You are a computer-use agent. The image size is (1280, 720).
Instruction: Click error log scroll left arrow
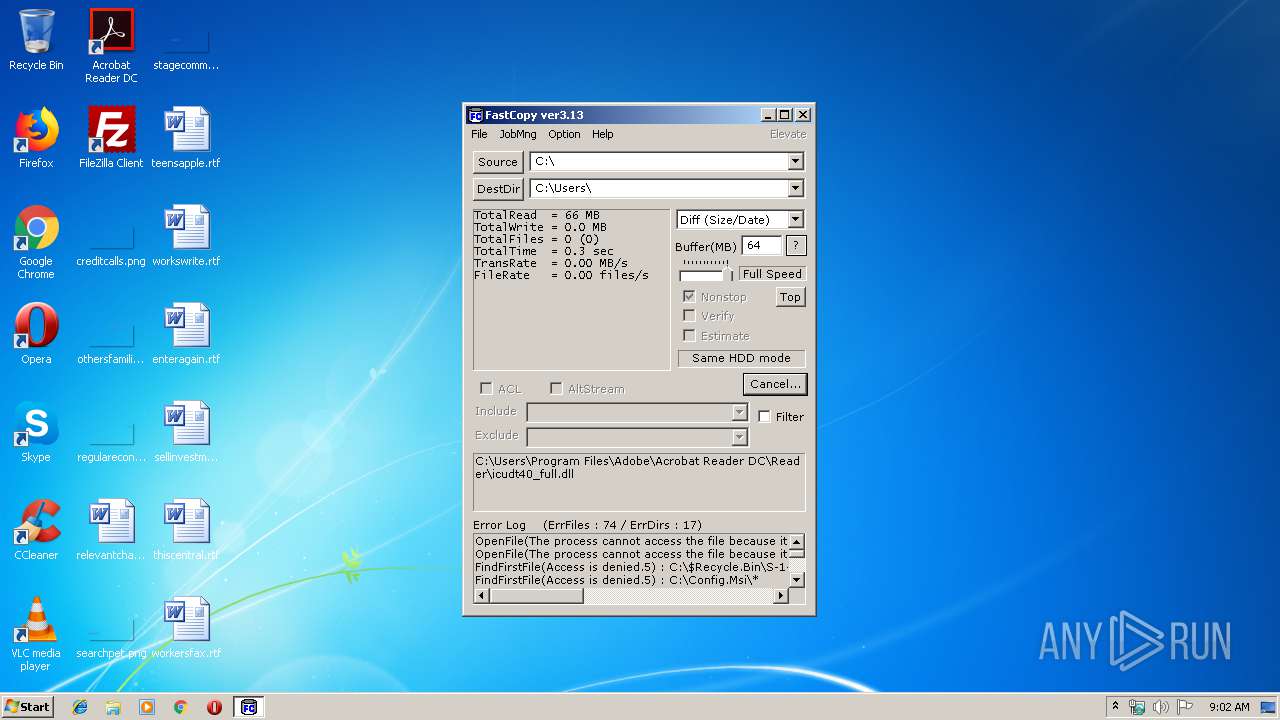click(481, 596)
